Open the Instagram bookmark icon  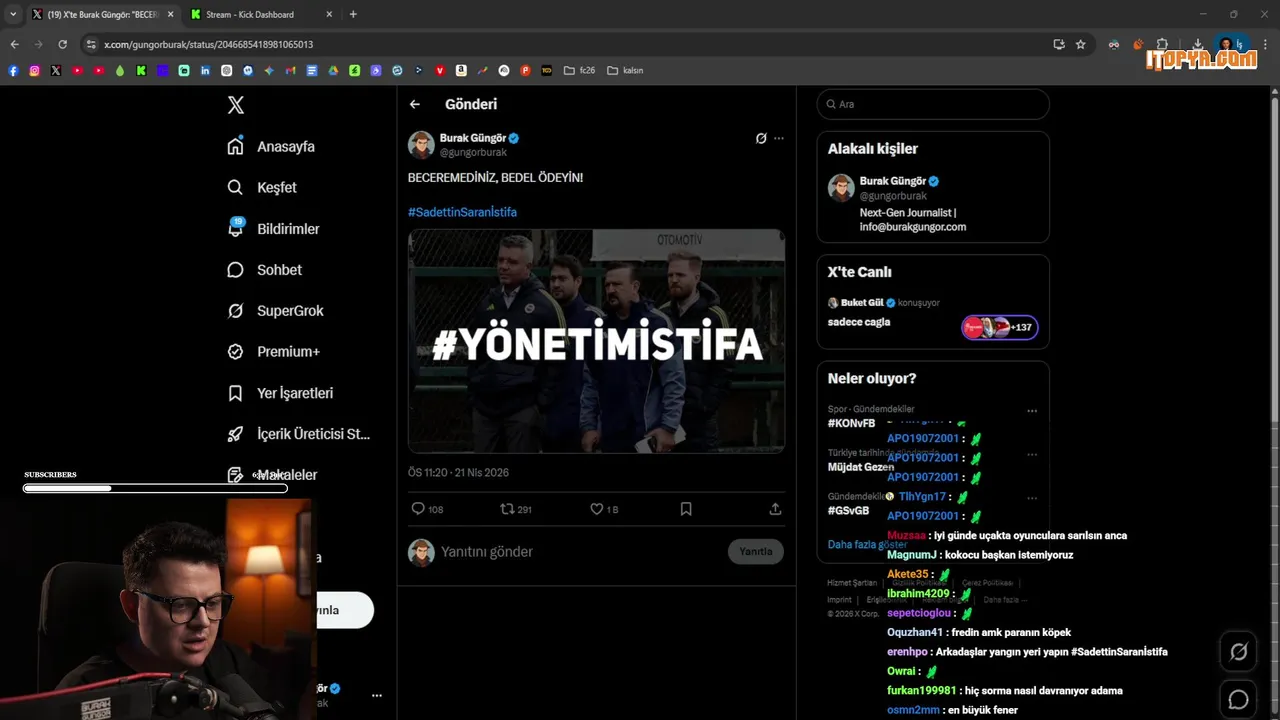click(34, 71)
